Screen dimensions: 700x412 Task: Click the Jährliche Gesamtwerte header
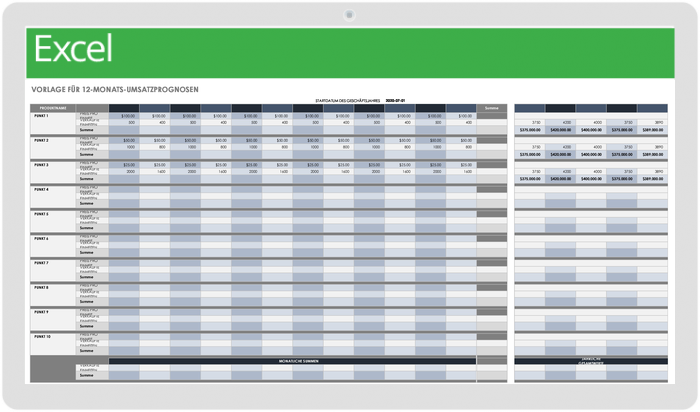click(590, 361)
